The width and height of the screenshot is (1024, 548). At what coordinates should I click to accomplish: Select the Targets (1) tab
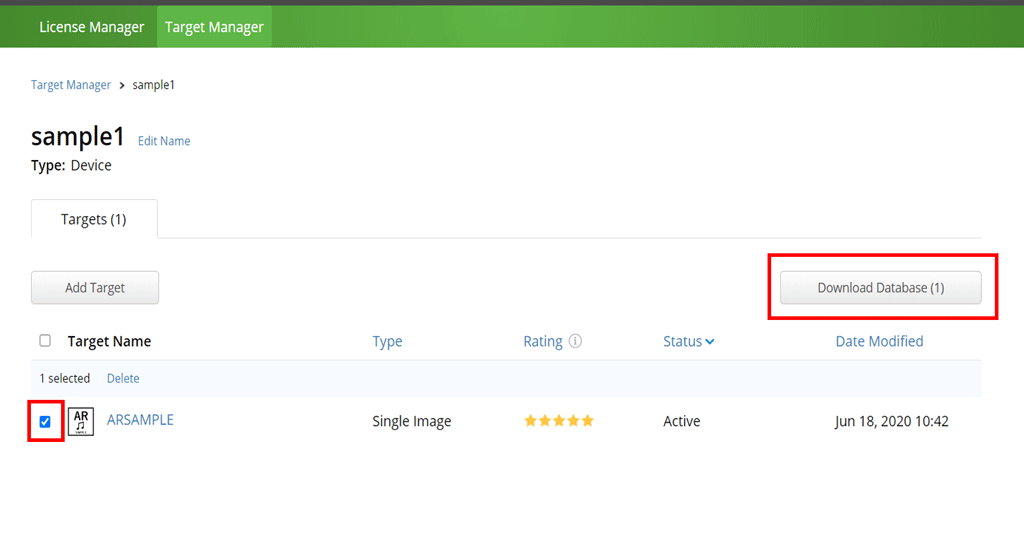click(94, 219)
